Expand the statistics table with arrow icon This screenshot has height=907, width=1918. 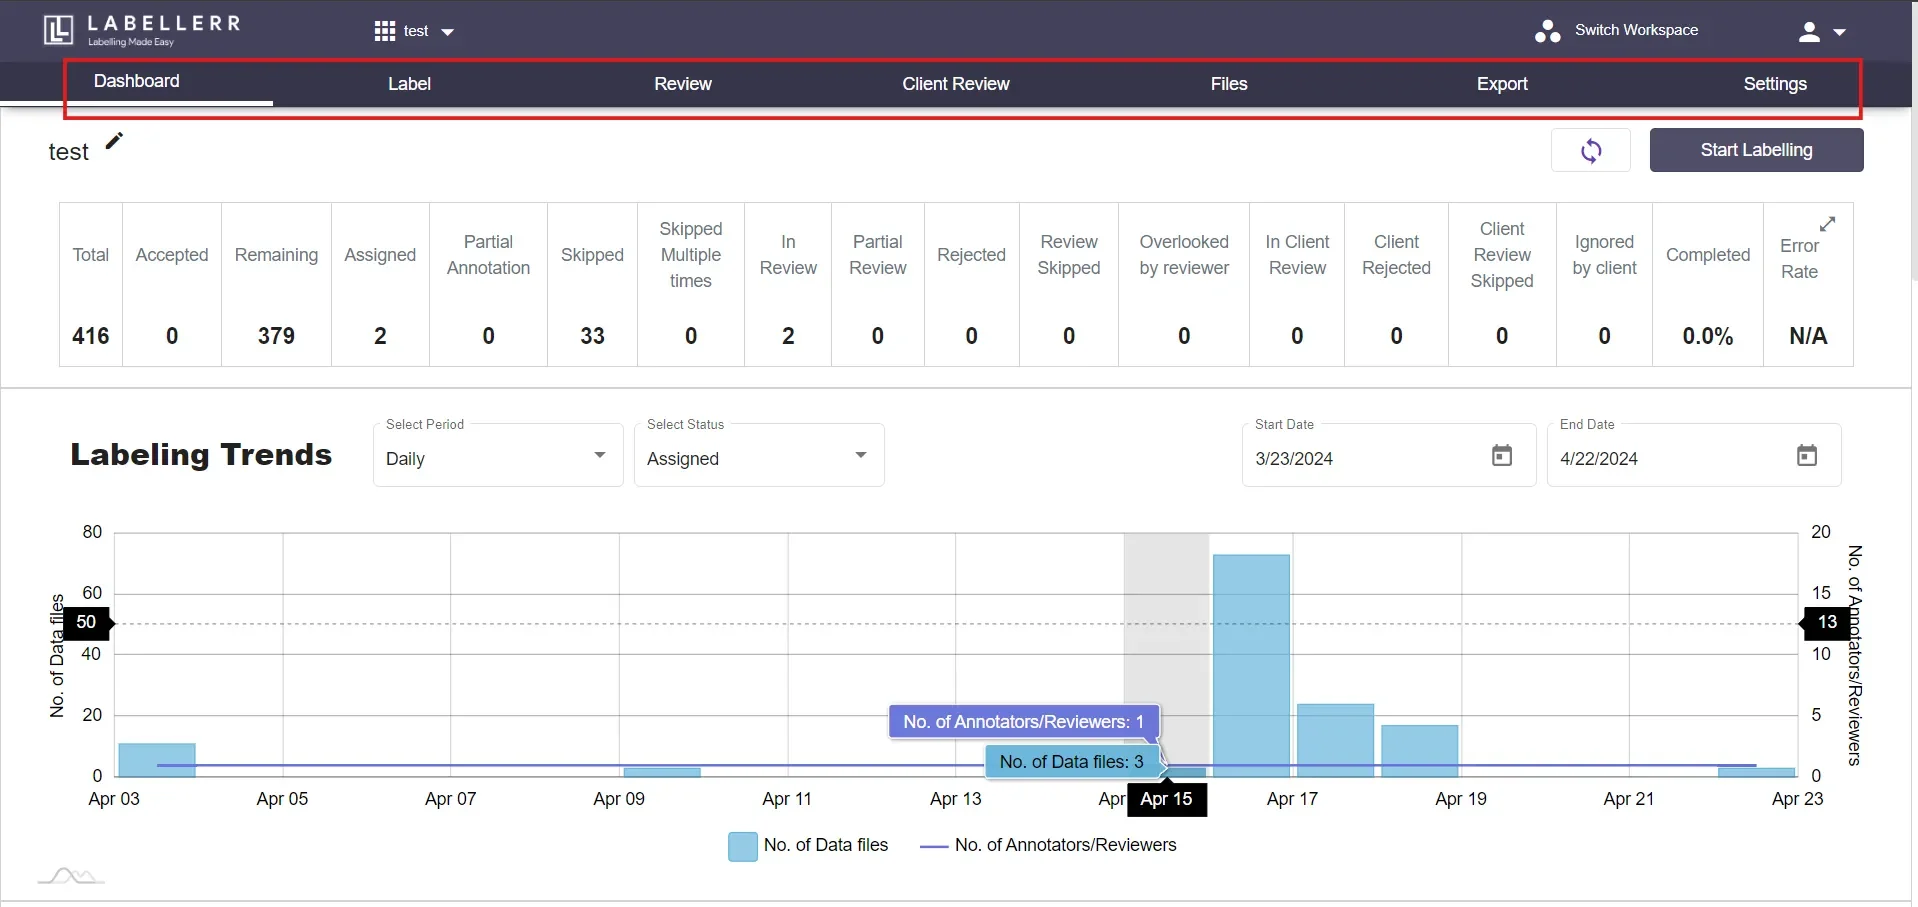click(x=1827, y=224)
